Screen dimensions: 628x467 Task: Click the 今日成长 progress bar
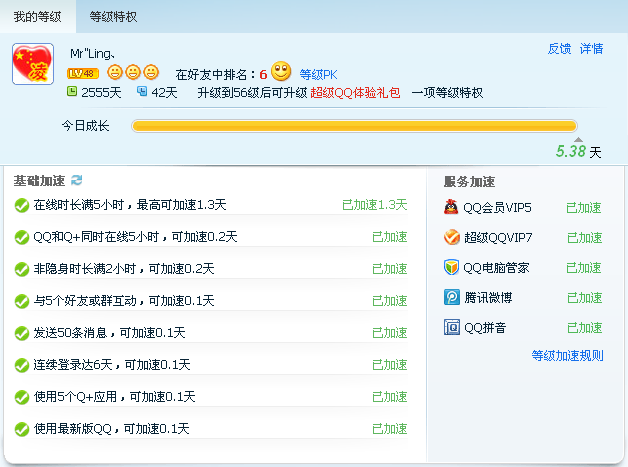click(354, 126)
